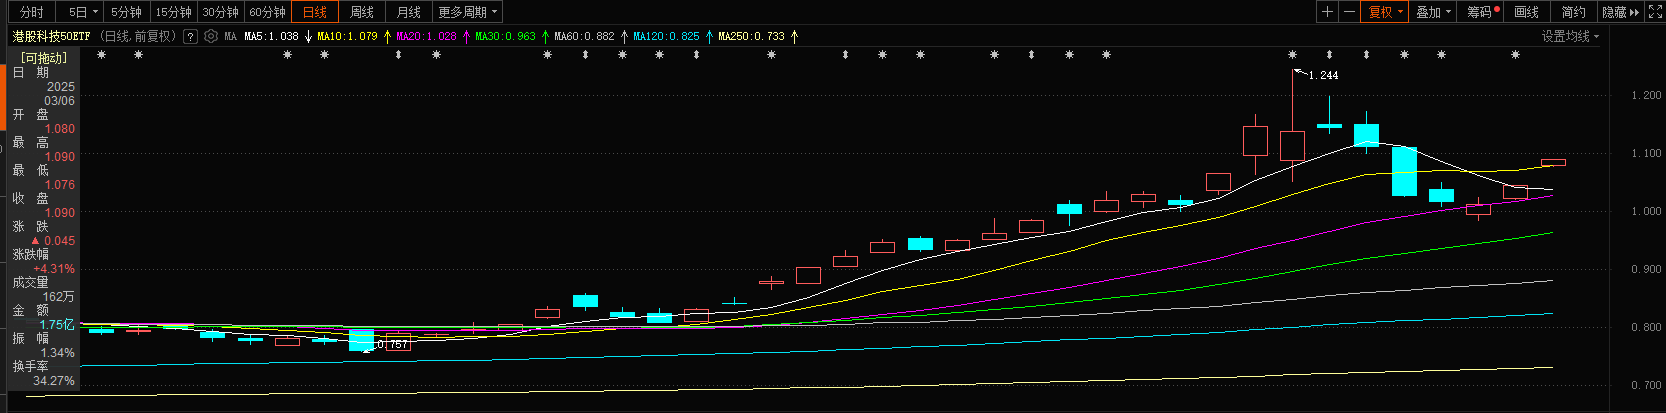
Task: Toggle 简约 simplified view mode
Action: [1573, 12]
